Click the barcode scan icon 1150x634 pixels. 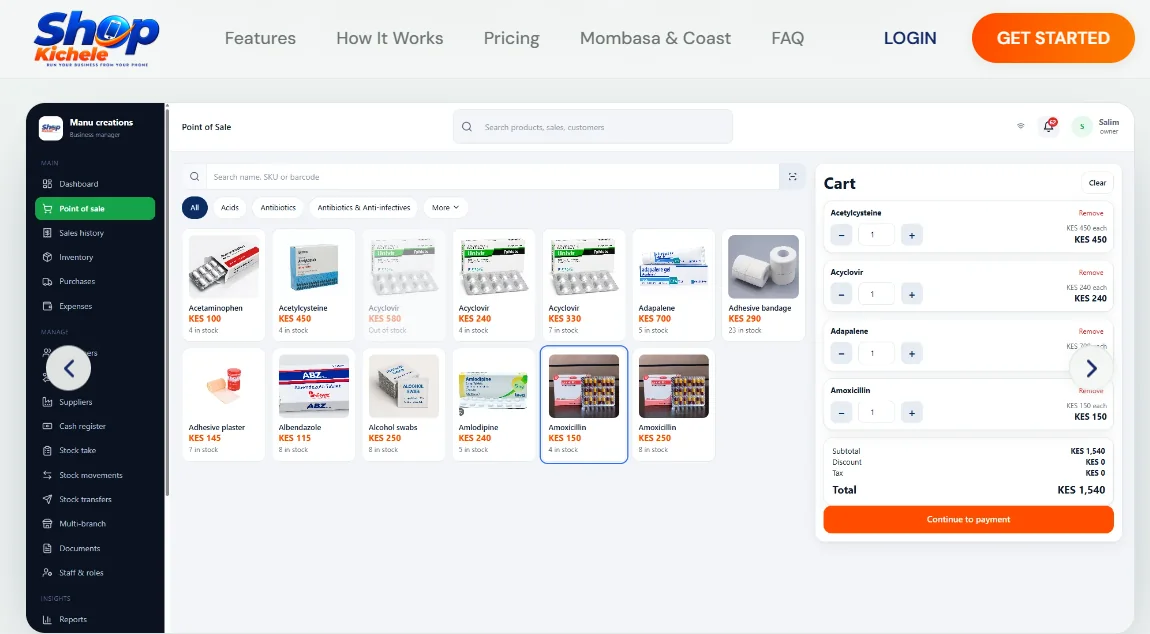tap(793, 177)
